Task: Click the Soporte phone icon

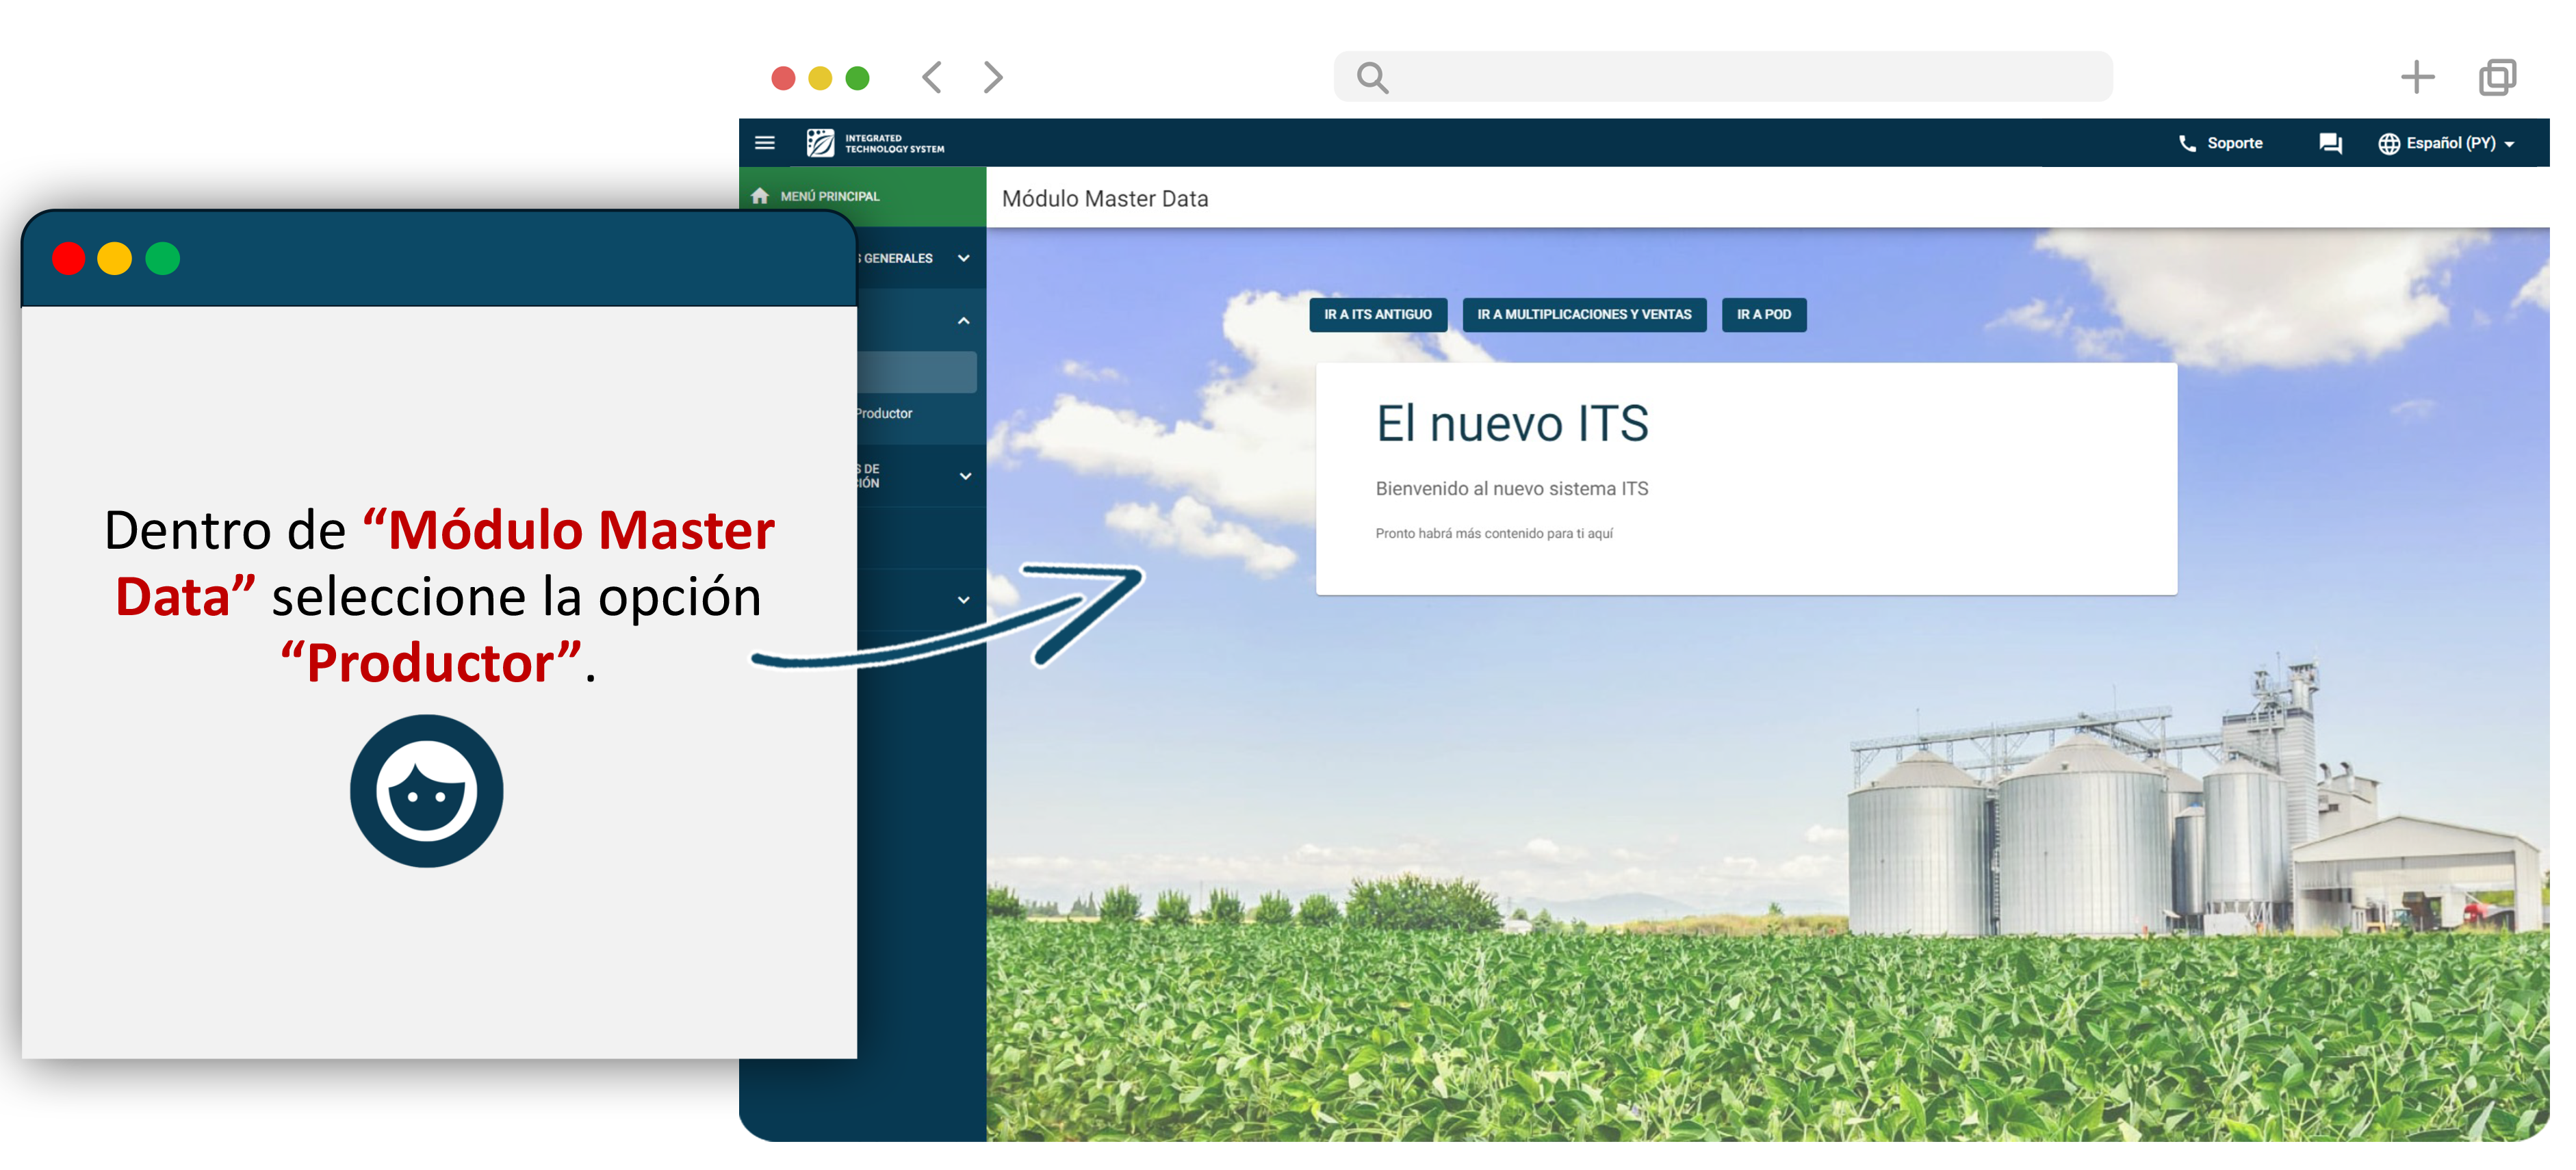Action: (x=2186, y=143)
